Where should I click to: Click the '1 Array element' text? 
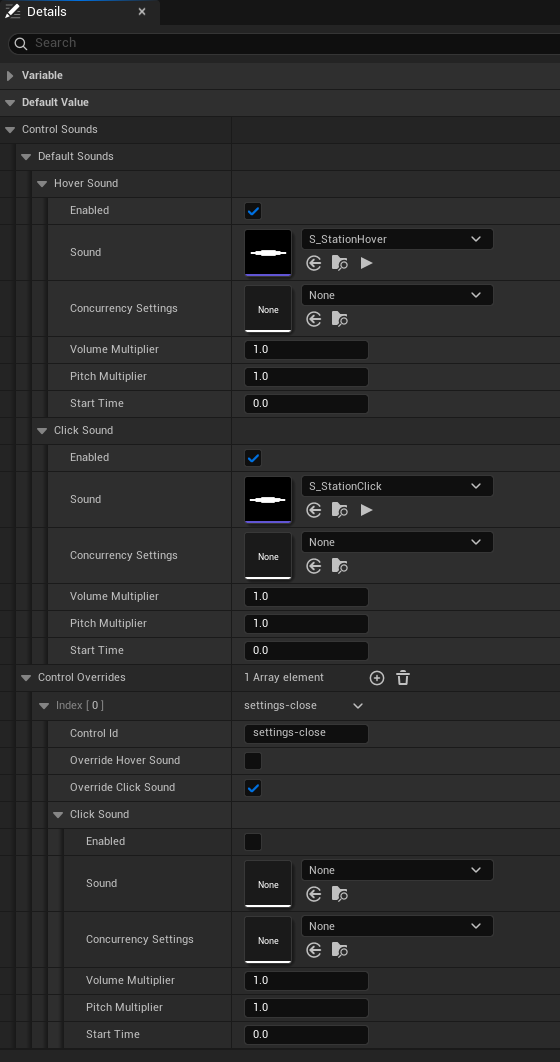coord(284,677)
